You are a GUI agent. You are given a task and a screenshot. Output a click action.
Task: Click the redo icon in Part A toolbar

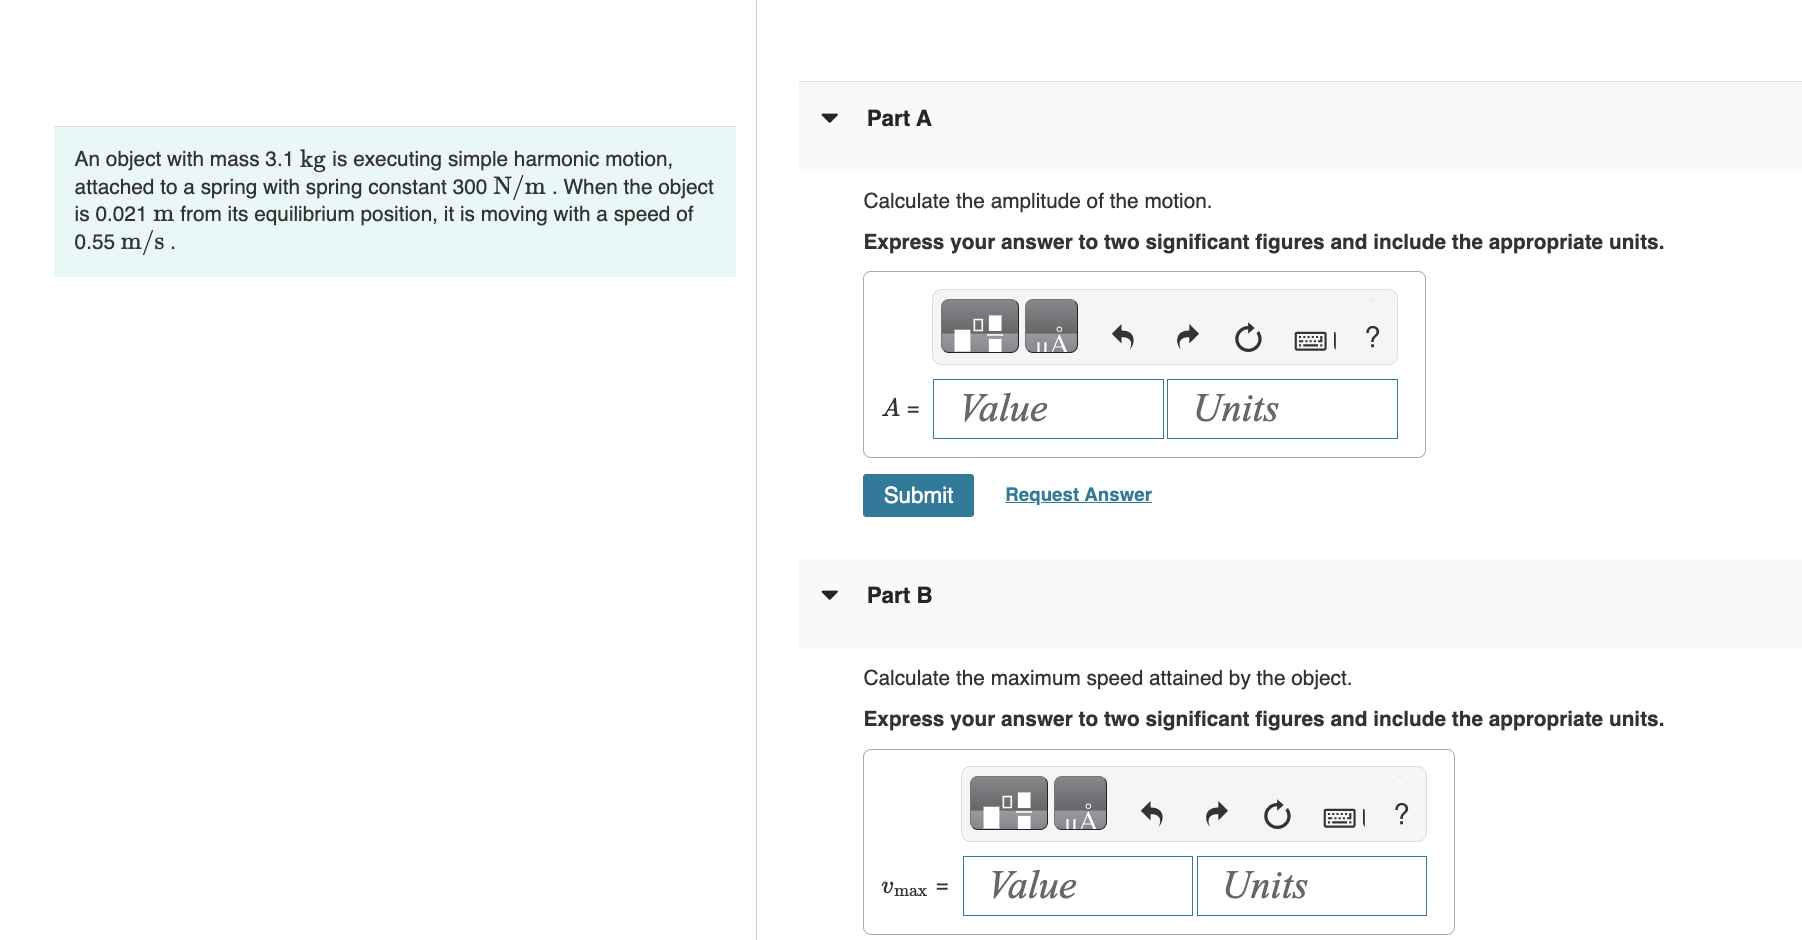[x=1186, y=337]
